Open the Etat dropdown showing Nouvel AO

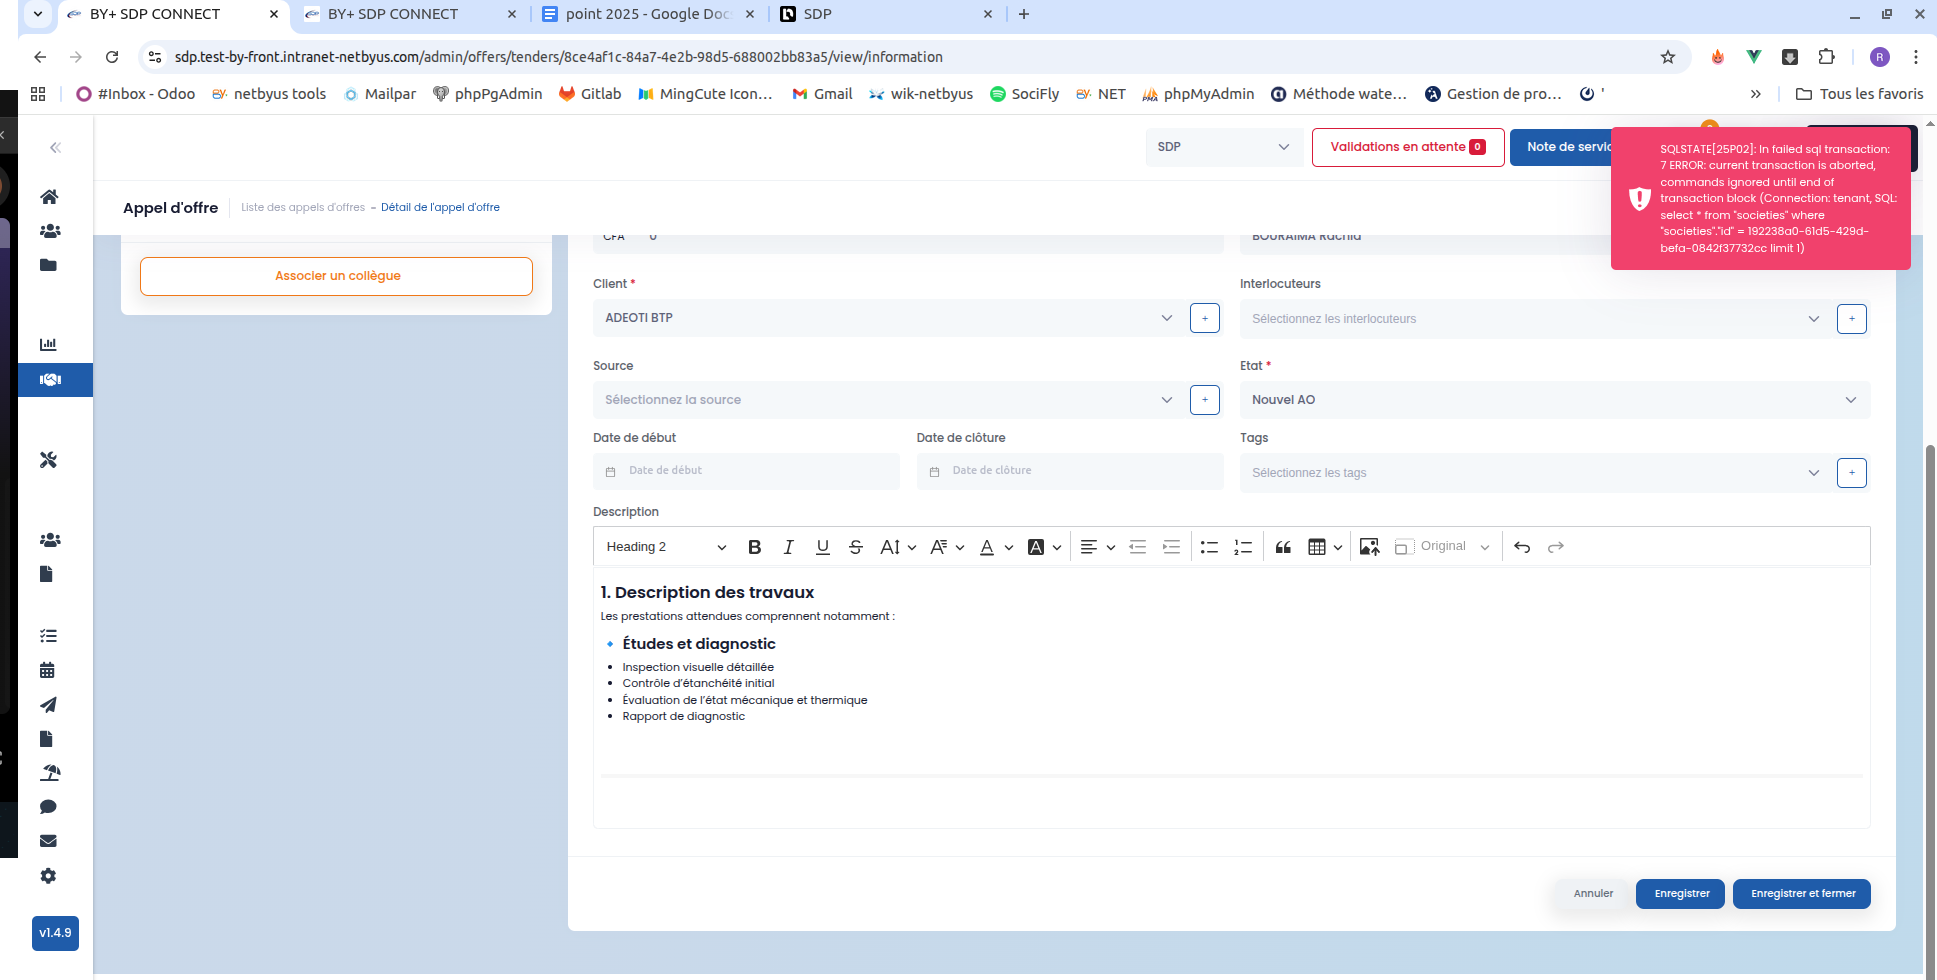coord(1553,400)
